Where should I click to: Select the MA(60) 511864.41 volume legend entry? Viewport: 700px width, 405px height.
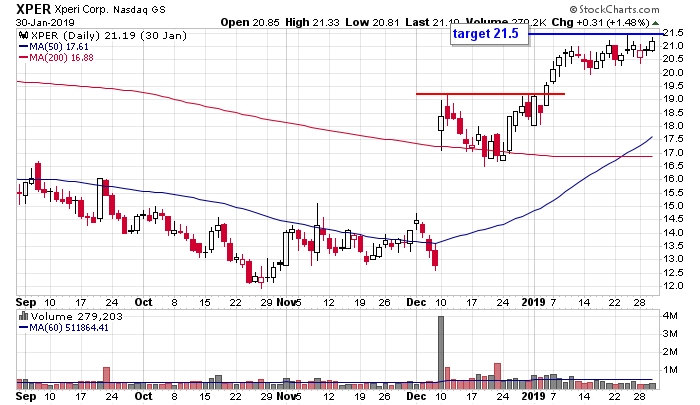(64, 328)
